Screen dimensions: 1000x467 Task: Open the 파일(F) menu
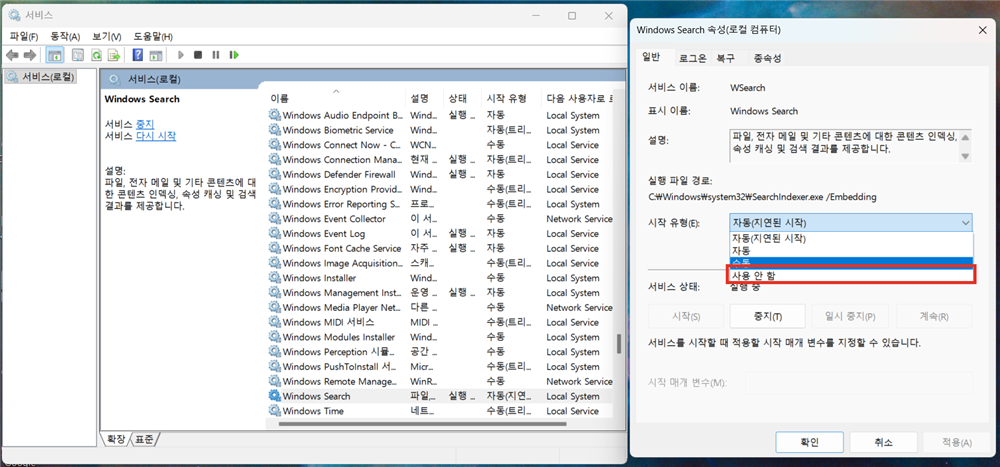(x=24, y=36)
